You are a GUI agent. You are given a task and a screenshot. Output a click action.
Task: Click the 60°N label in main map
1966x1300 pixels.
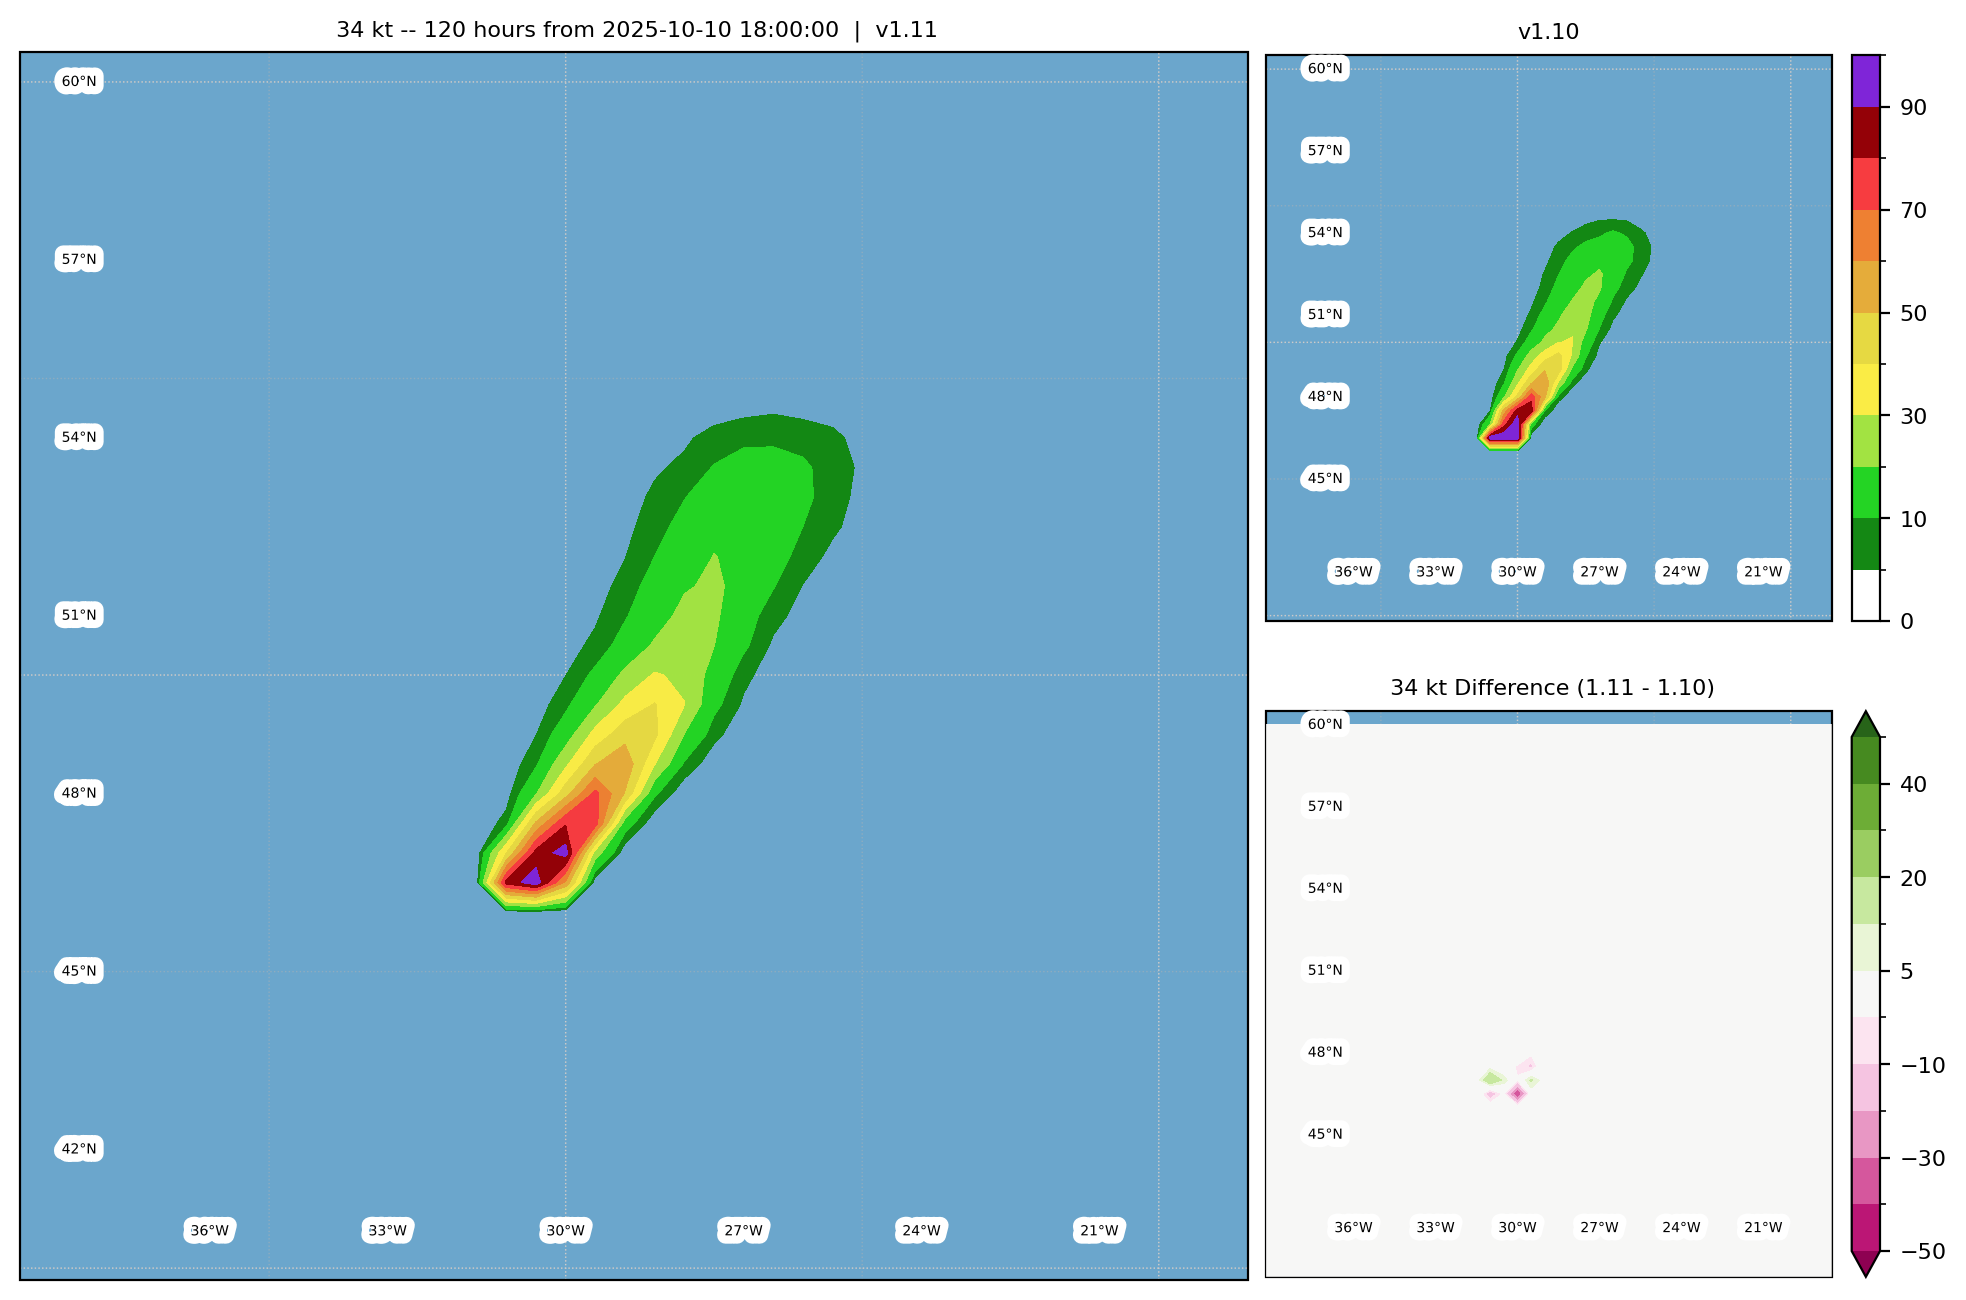click(x=79, y=82)
